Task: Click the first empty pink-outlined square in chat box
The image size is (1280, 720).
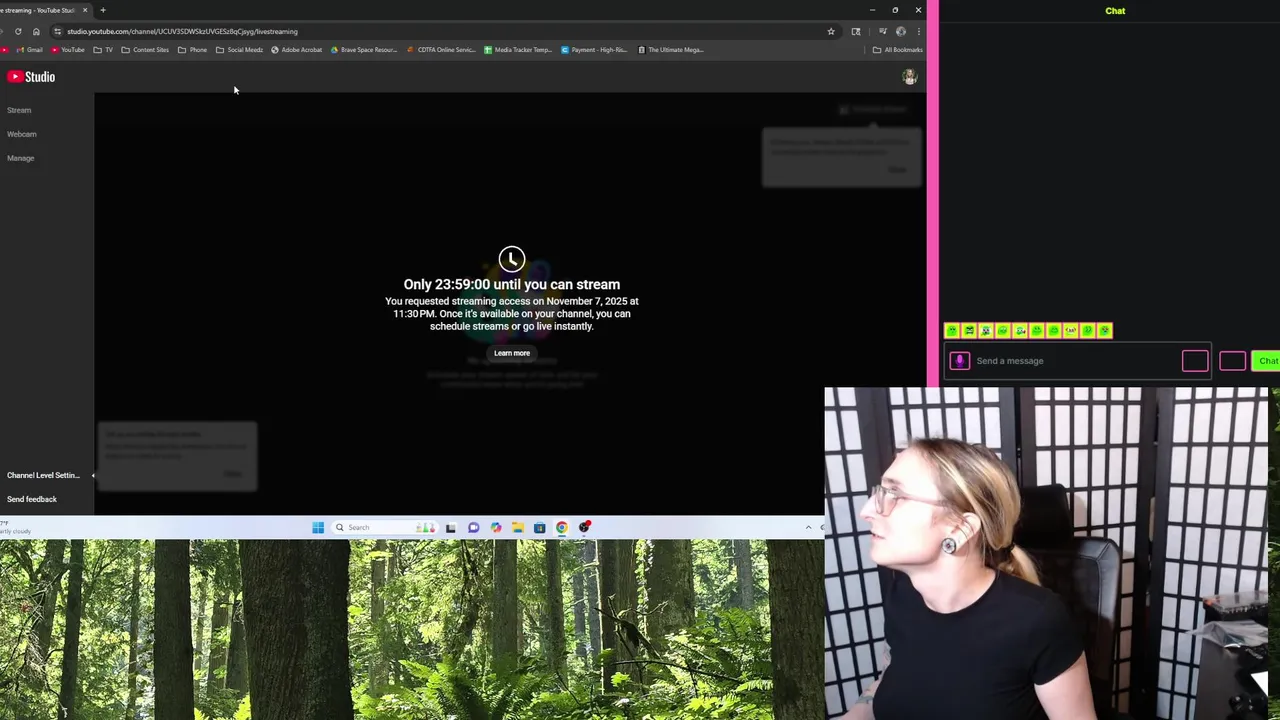Action: pos(1195,361)
